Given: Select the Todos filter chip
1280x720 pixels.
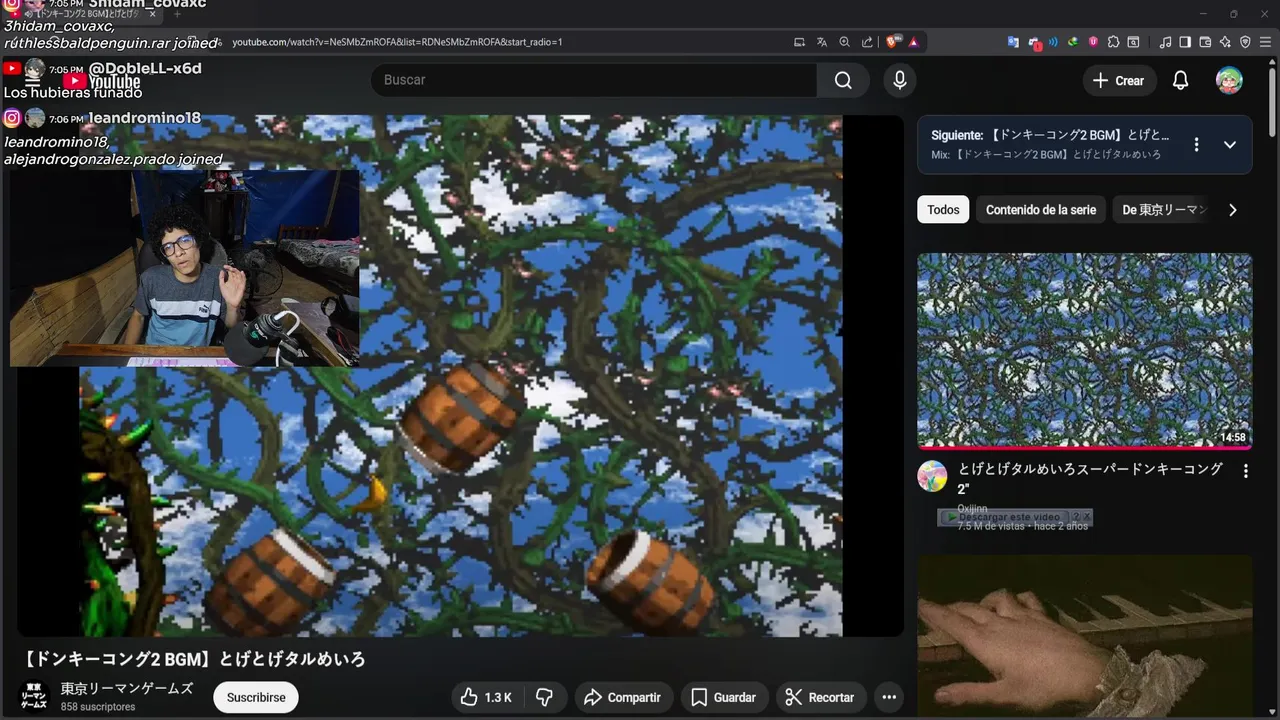Looking at the screenshot, I should click(x=943, y=209).
